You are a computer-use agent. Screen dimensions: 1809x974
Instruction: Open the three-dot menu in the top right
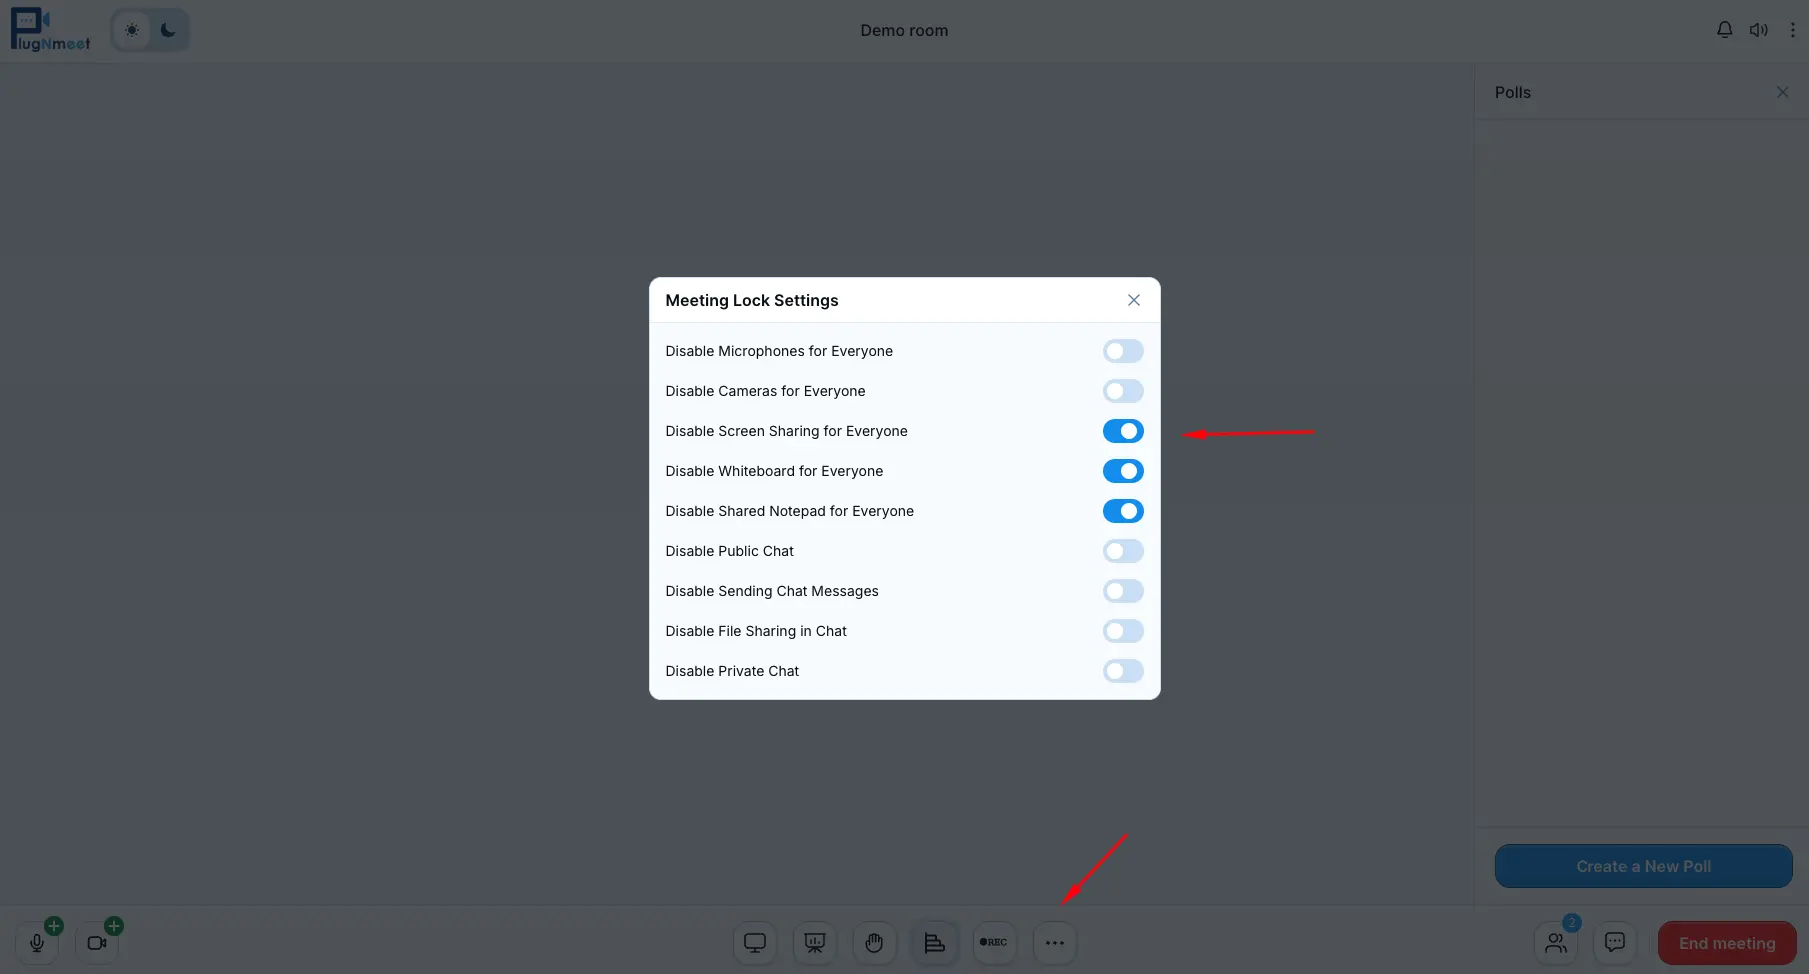click(1792, 30)
